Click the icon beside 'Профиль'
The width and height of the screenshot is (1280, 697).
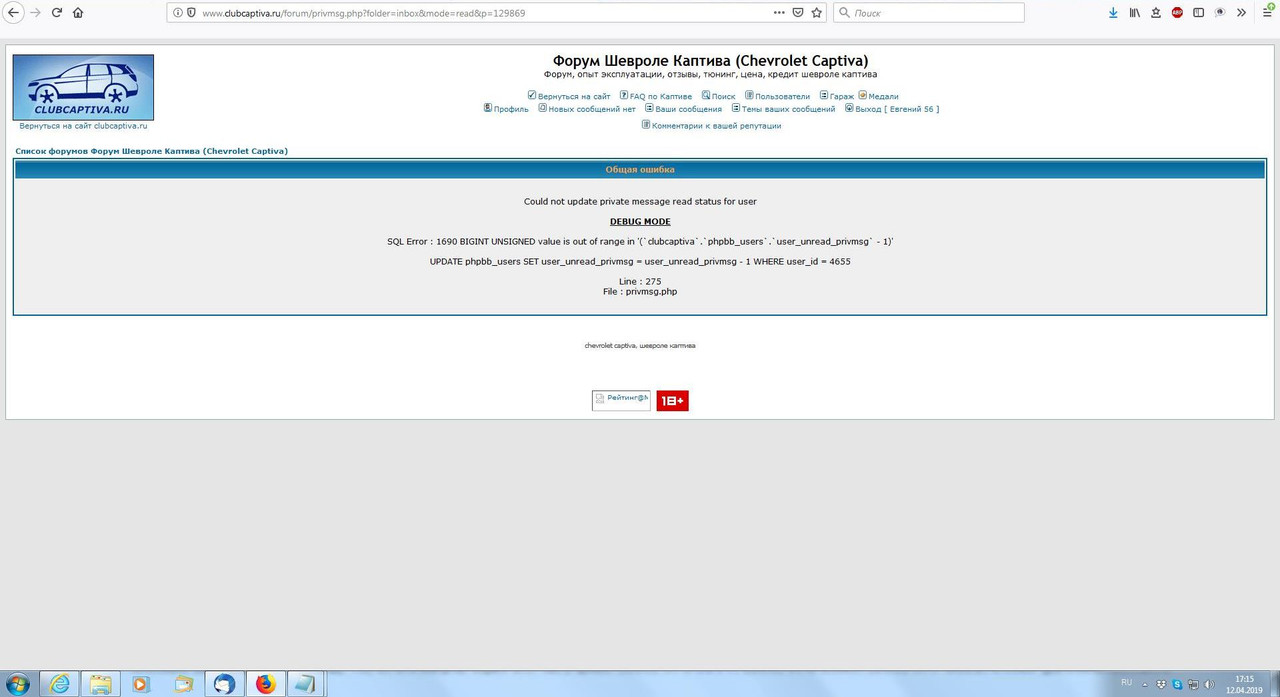click(x=488, y=108)
